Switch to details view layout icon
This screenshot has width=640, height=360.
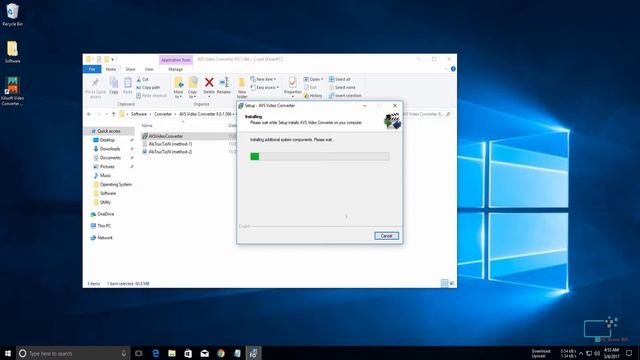click(444, 283)
